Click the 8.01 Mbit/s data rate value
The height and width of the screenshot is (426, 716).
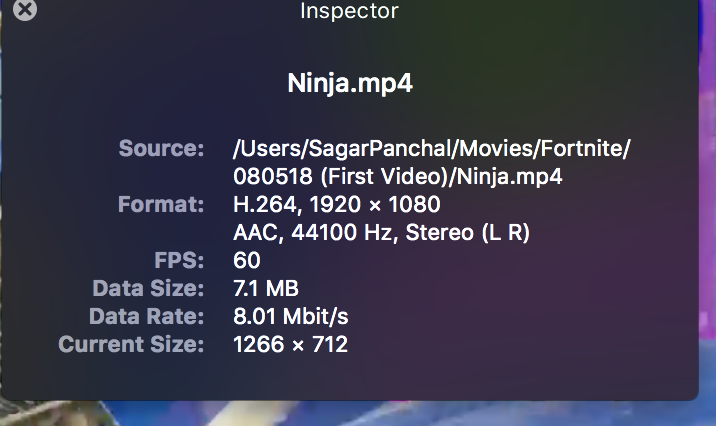click(291, 317)
